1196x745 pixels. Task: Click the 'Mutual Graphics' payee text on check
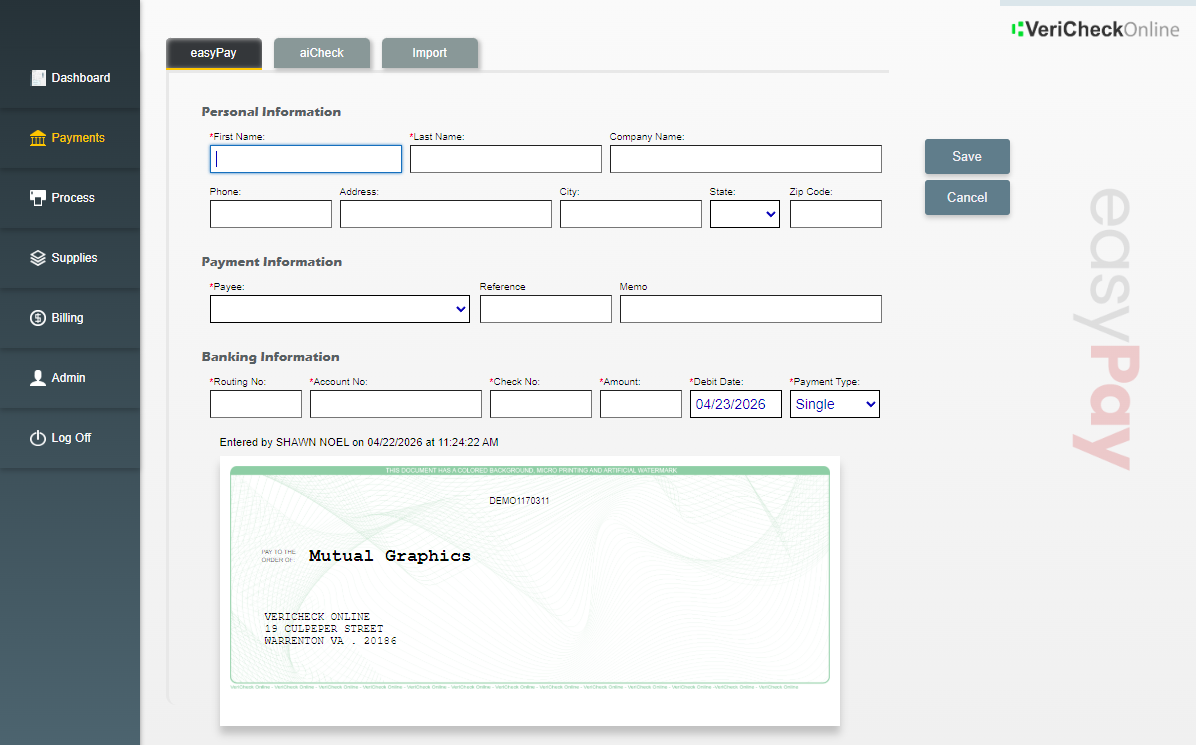point(390,556)
